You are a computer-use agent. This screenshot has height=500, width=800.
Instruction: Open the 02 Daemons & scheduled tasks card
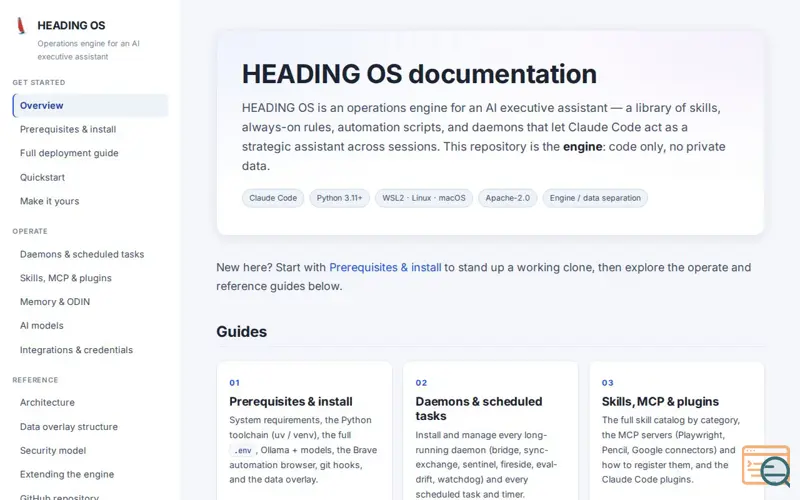tap(490, 431)
